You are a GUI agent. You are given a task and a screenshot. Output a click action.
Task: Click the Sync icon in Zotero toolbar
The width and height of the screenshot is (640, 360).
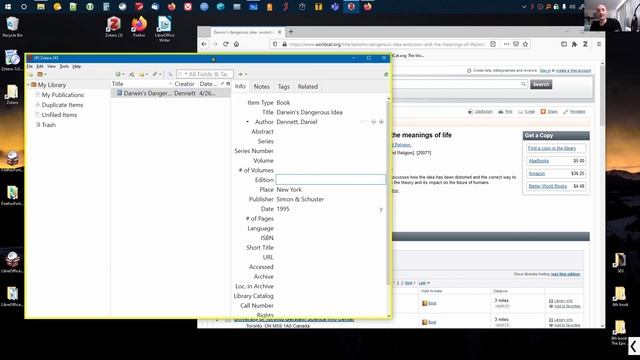coord(386,74)
